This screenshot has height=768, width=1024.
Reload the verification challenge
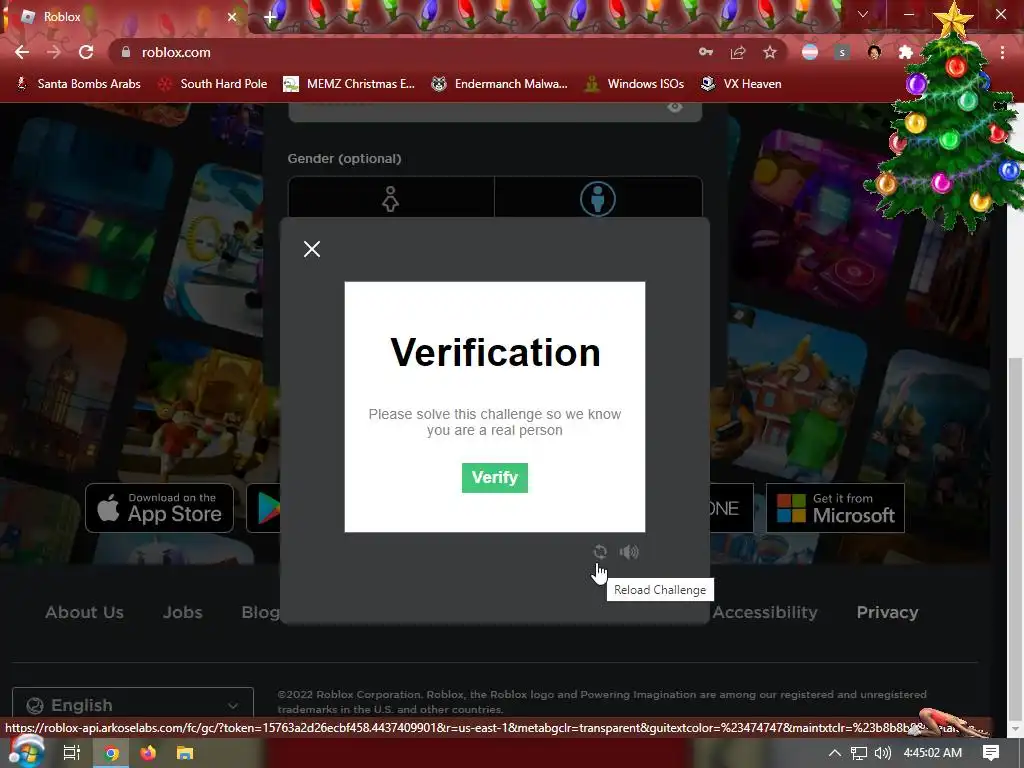coord(600,552)
